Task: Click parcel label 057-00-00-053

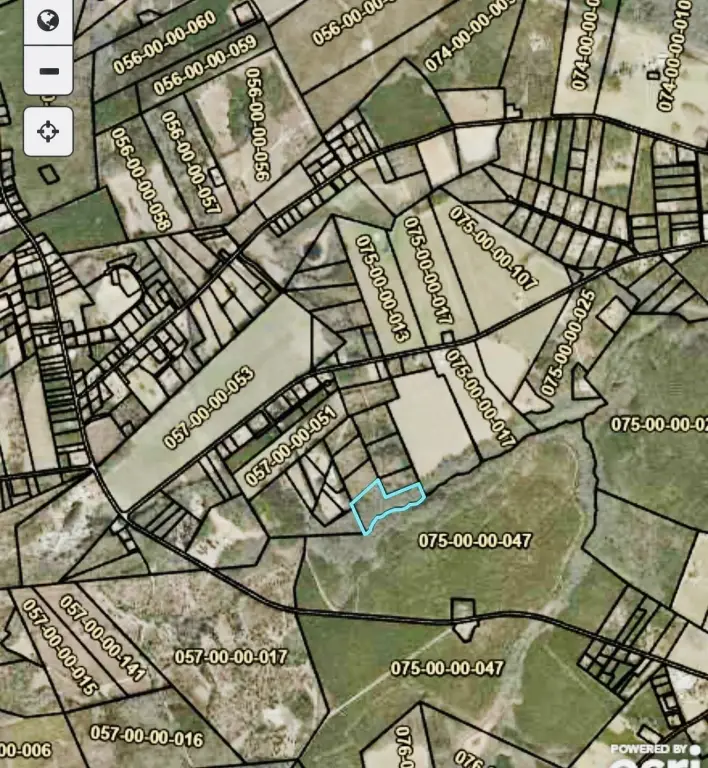Action: click(210, 408)
